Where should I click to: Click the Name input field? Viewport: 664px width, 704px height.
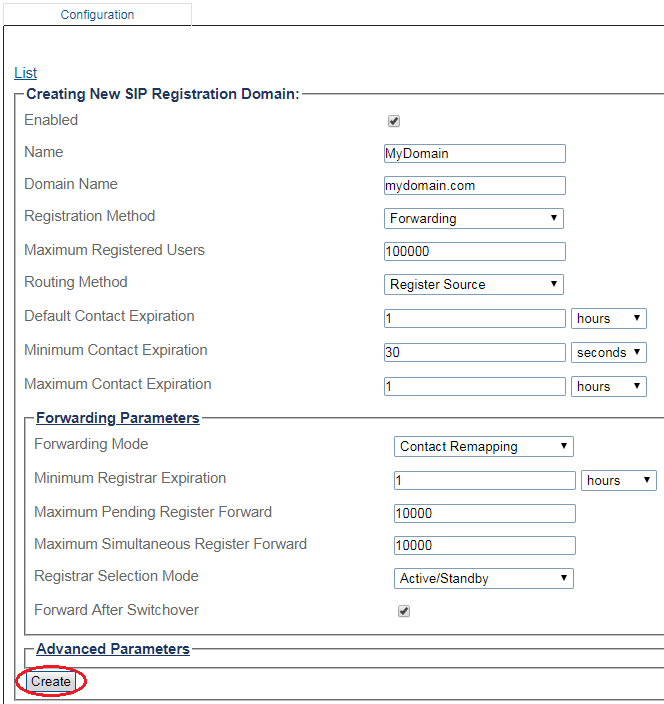point(475,154)
